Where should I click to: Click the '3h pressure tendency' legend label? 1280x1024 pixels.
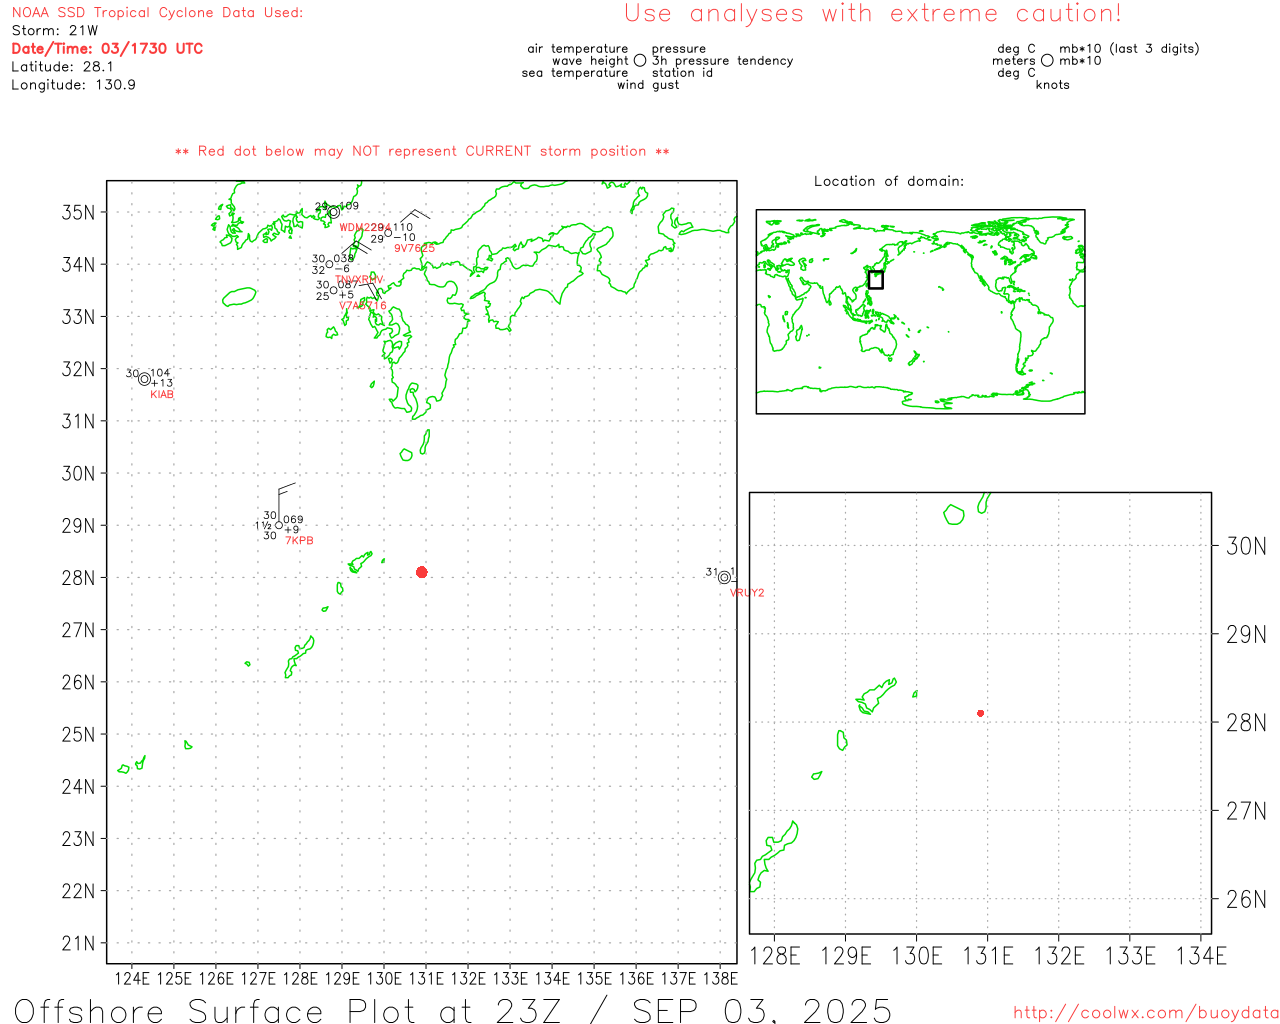(x=722, y=61)
